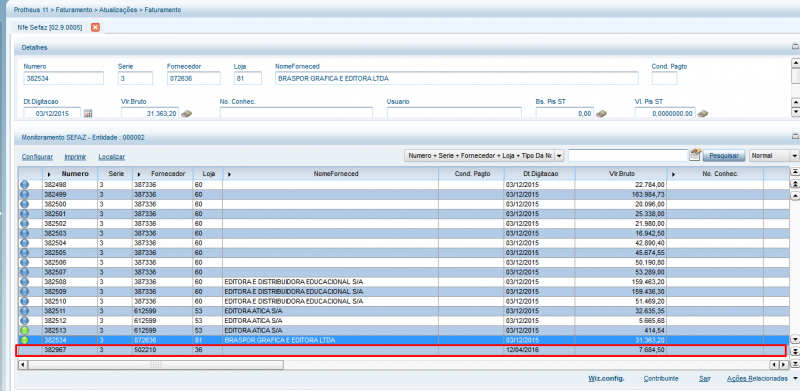Screen dimensions: 800x391
Task: Select blue status icon for row 382502
Action: (24, 224)
